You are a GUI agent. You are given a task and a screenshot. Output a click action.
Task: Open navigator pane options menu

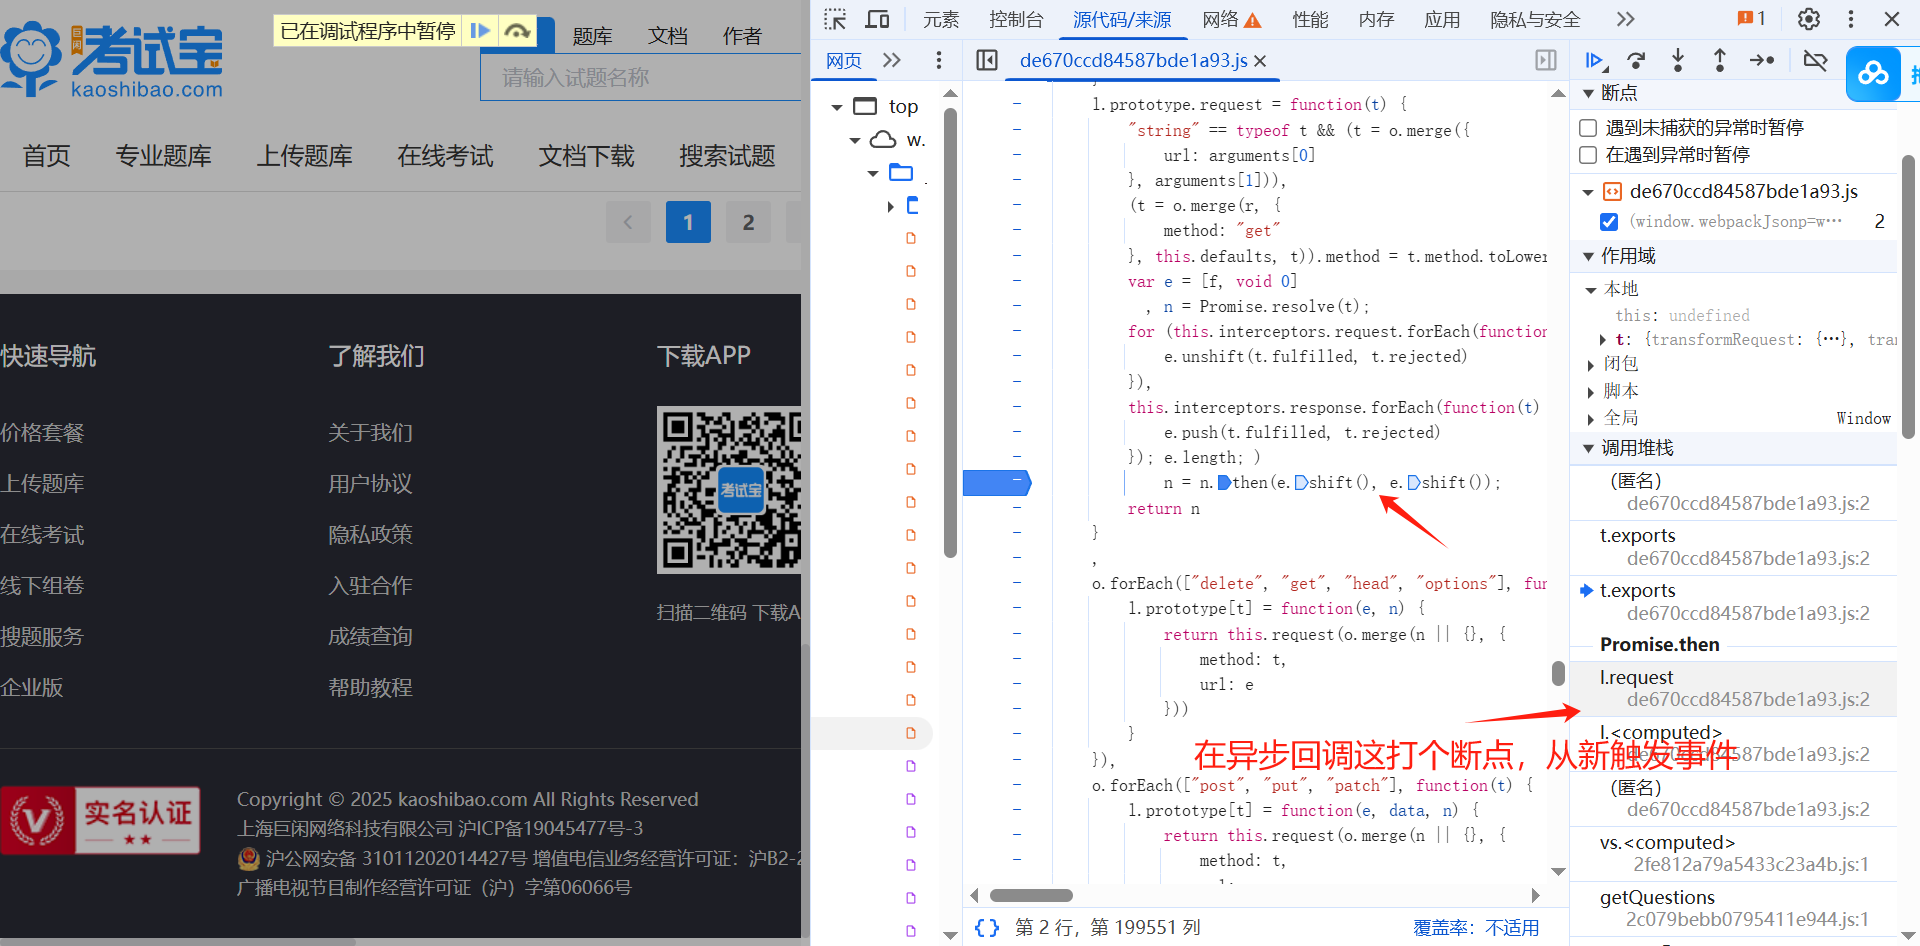pos(938,60)
